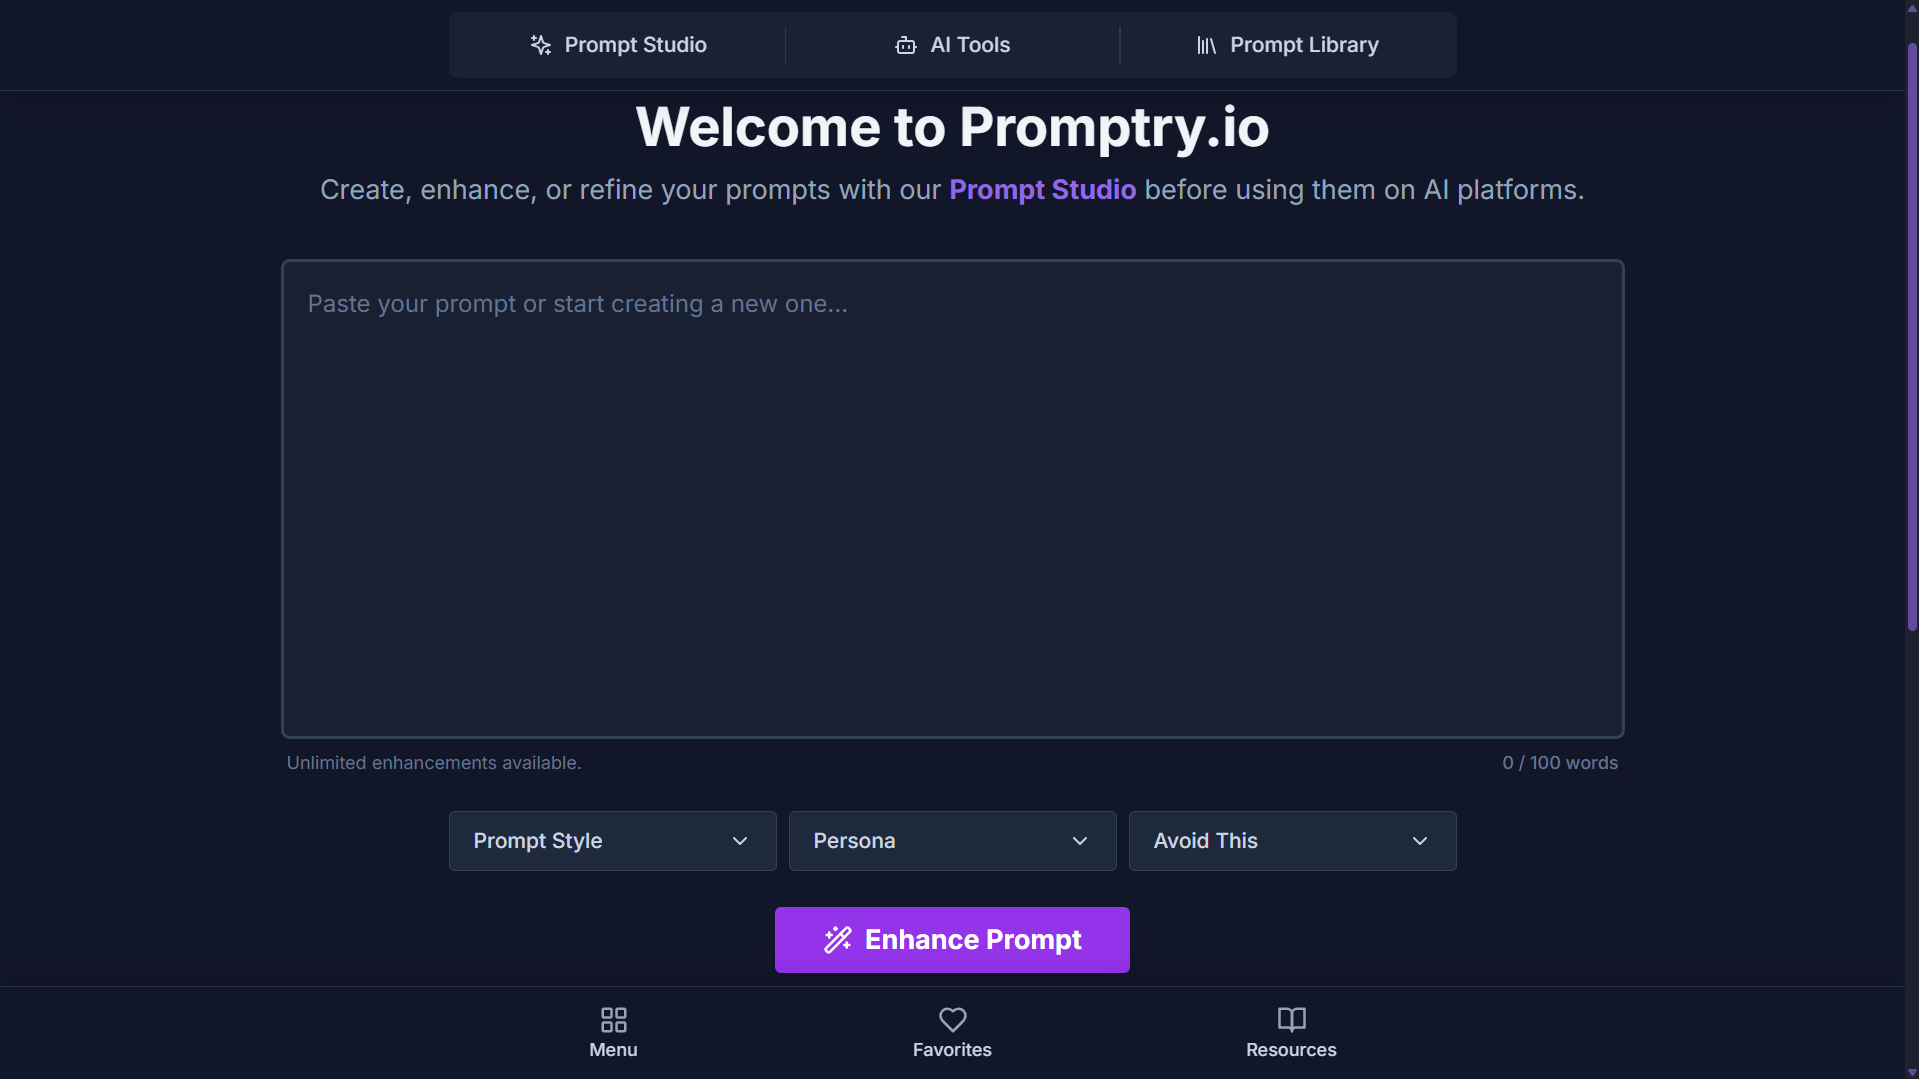Click the magic wand icon on Enhance Prompt
1919x1079 pixels.
click(x=837, y=939)
